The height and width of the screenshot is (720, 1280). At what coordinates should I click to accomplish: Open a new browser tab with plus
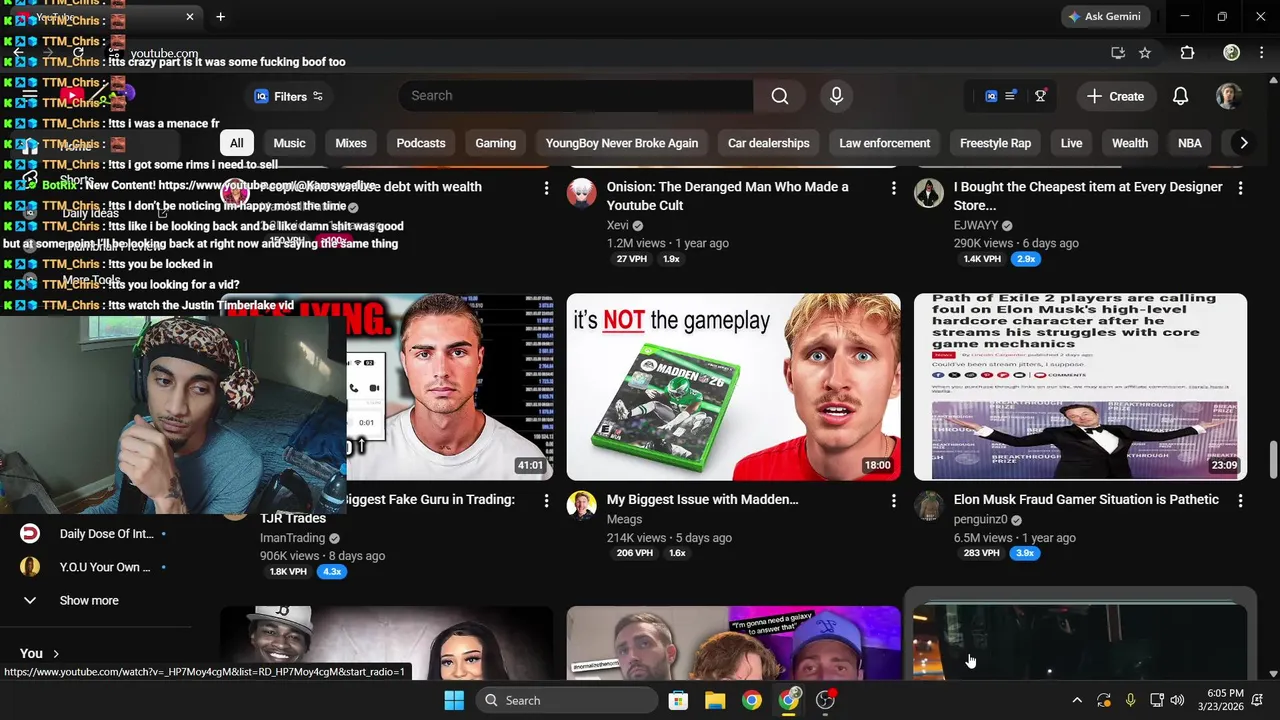pos(220,17)
